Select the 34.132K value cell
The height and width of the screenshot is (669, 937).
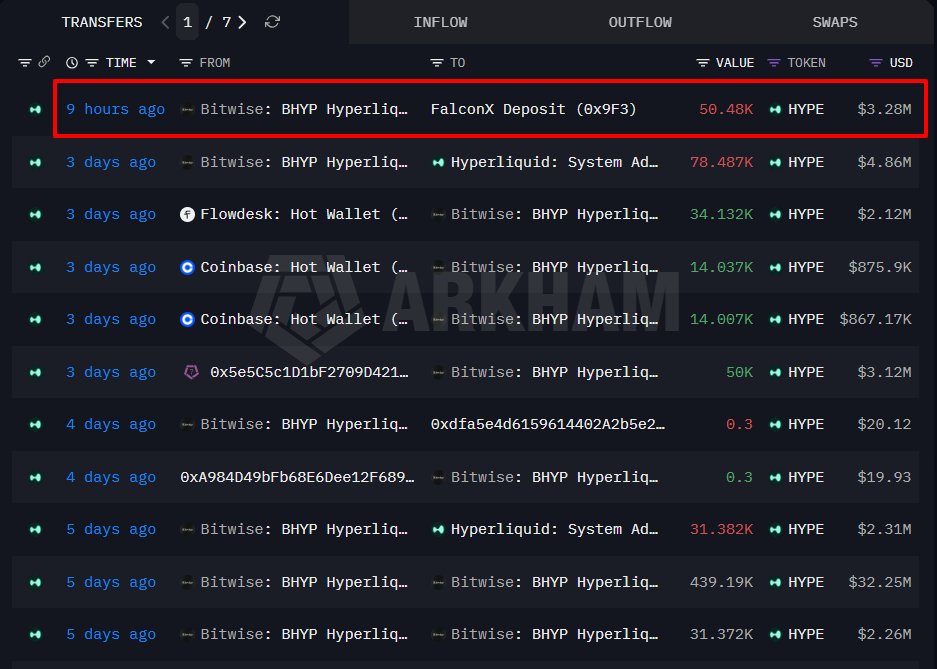721,214
